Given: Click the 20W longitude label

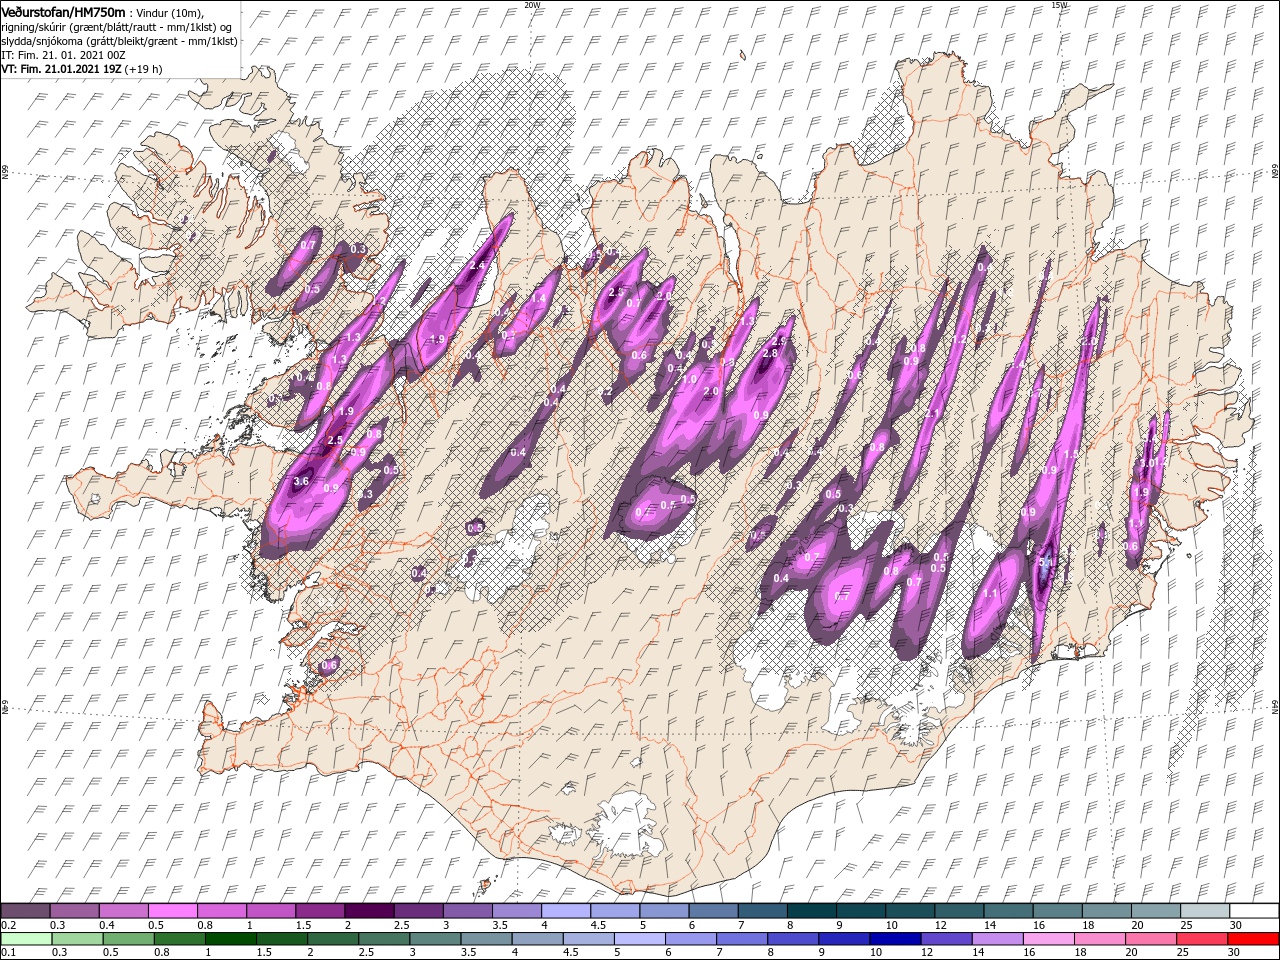Looking at the screenshot, I should (532, 5).
